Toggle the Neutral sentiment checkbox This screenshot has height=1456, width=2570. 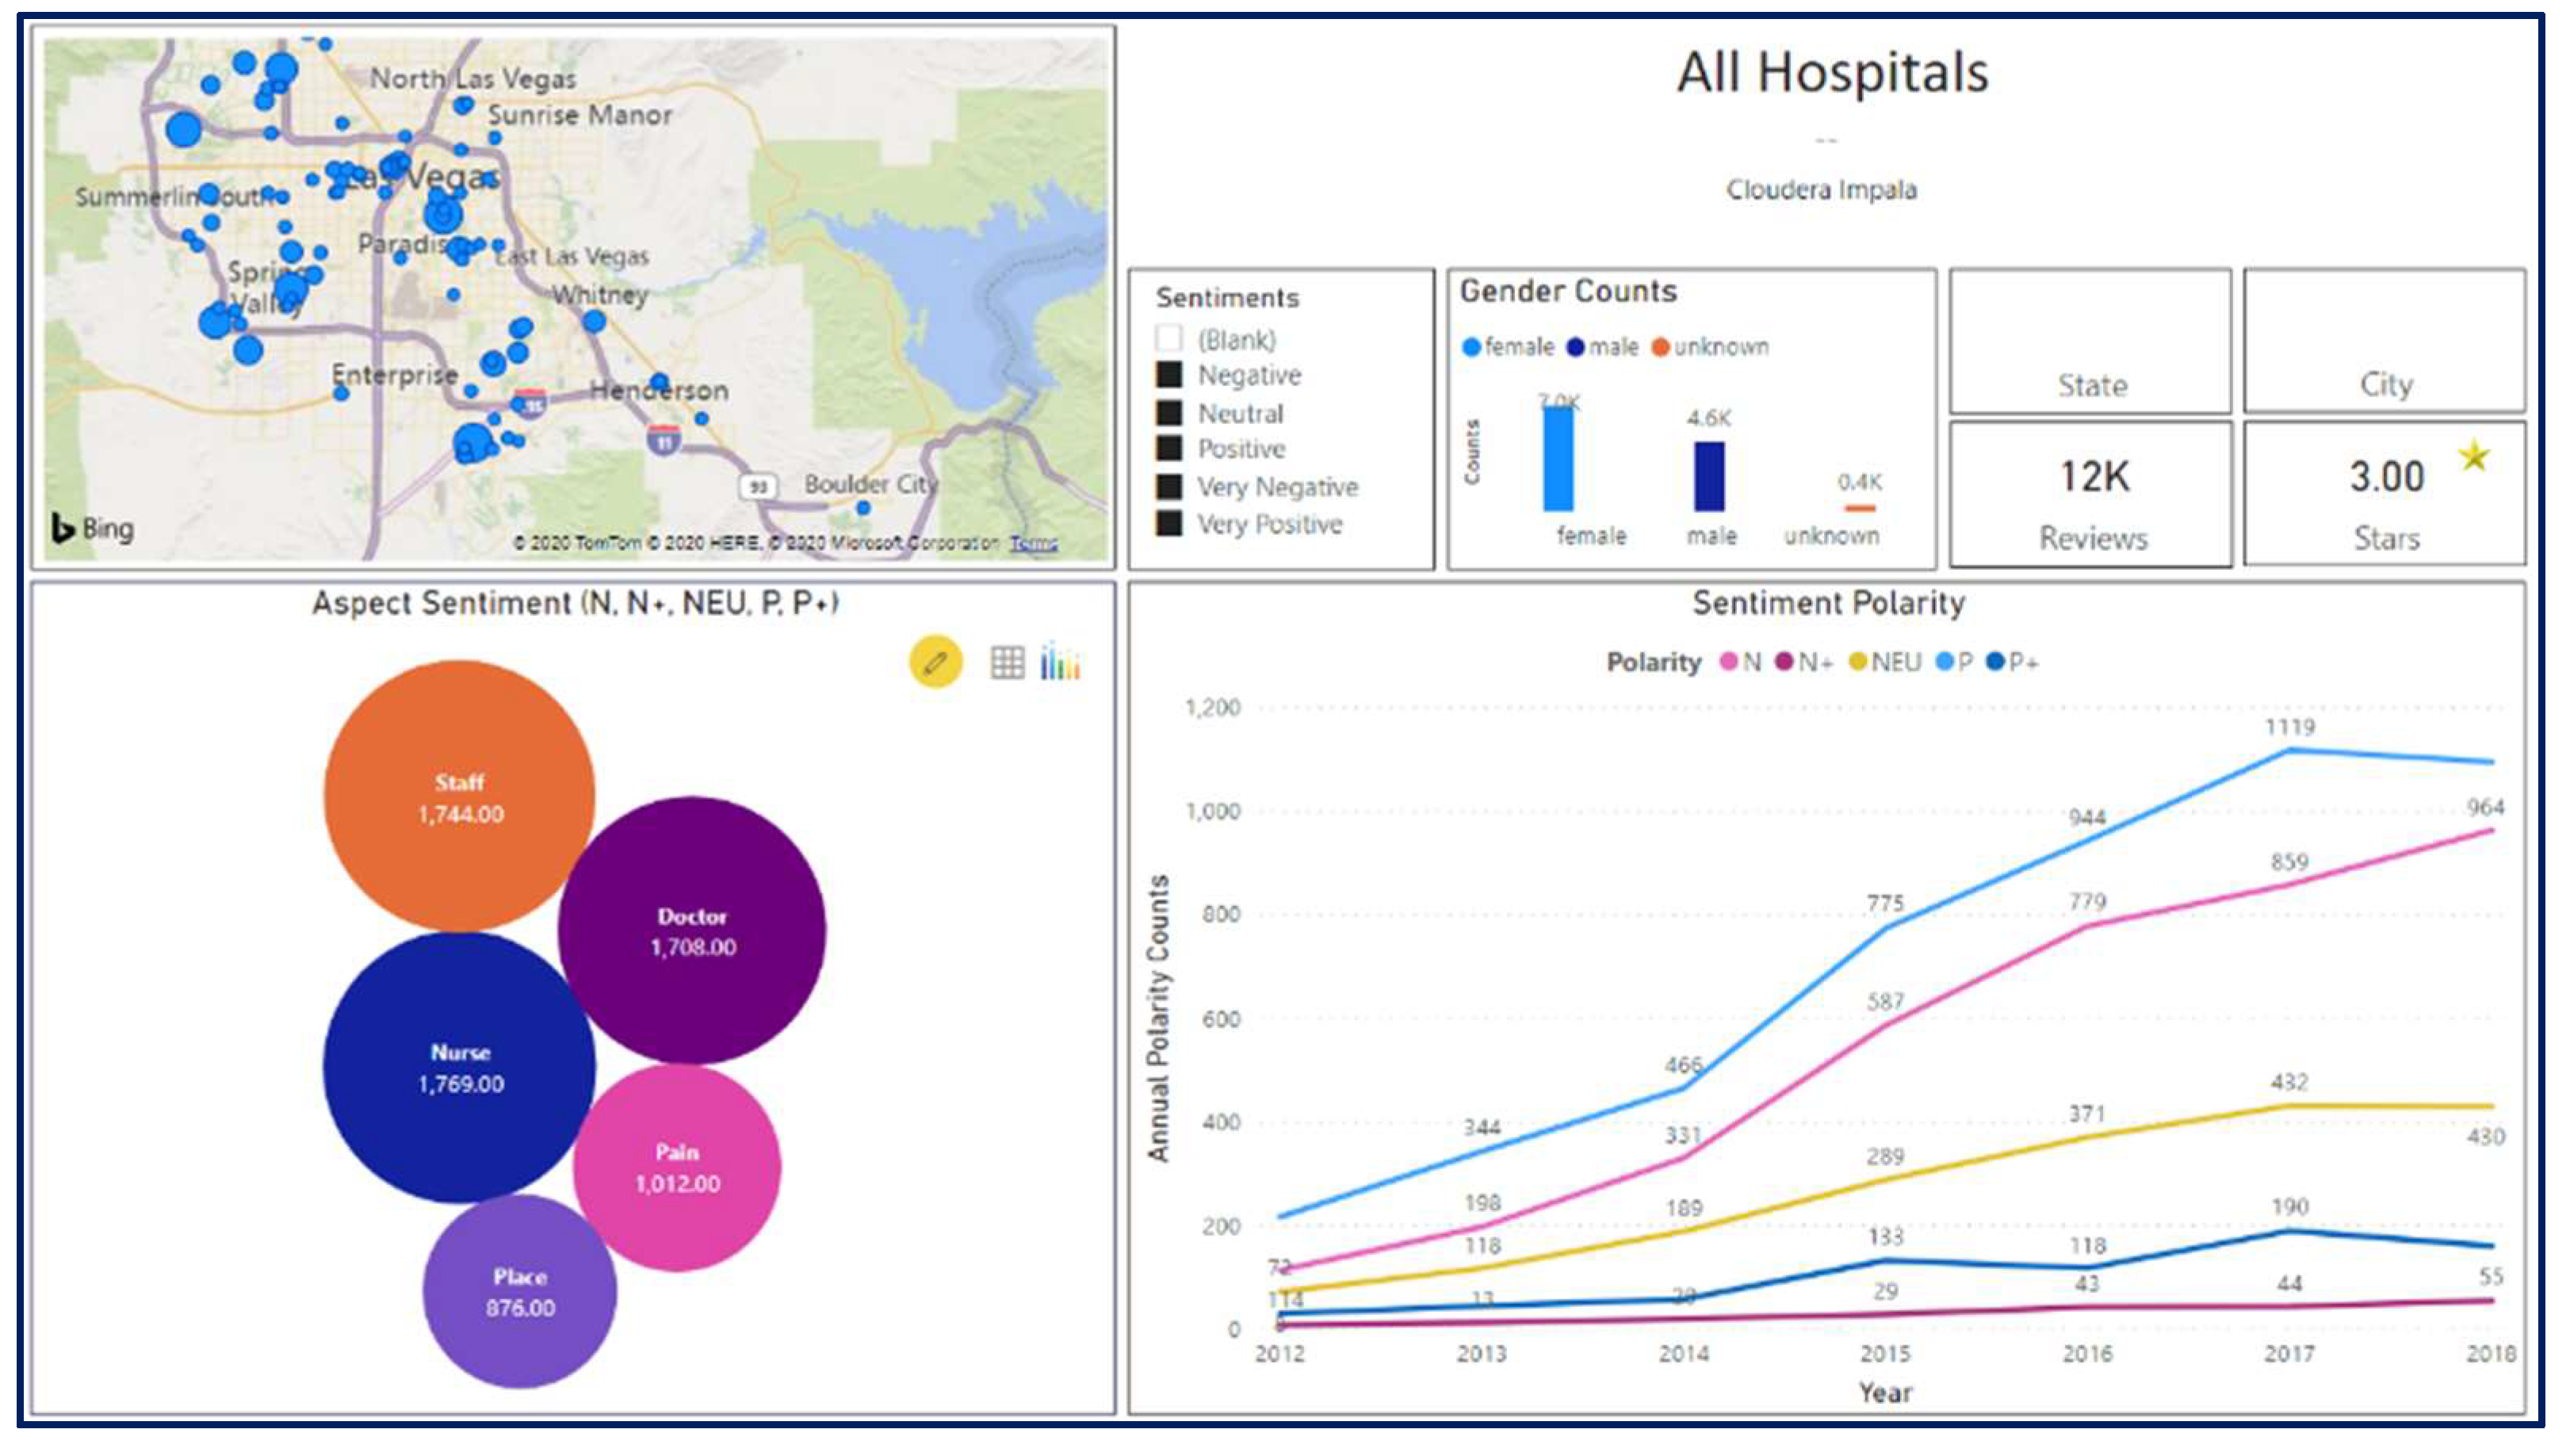click(x=1168, y=412)
